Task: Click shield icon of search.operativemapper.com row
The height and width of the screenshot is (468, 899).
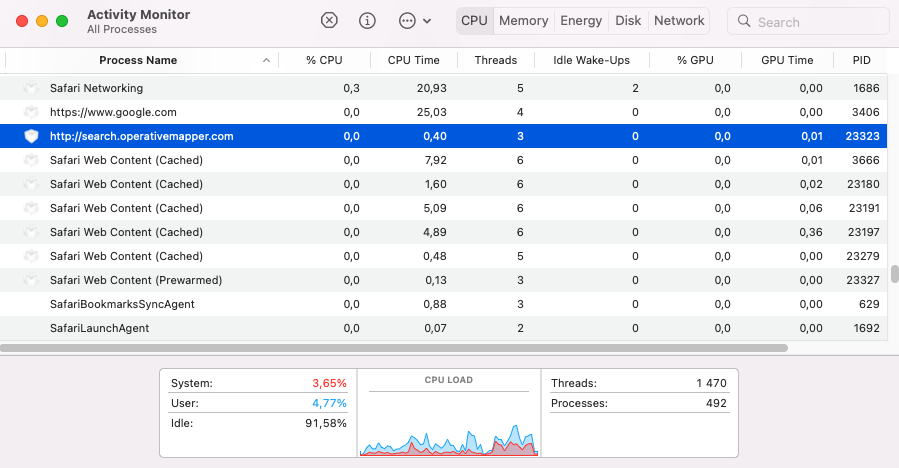Action: [x=32, y=136]
